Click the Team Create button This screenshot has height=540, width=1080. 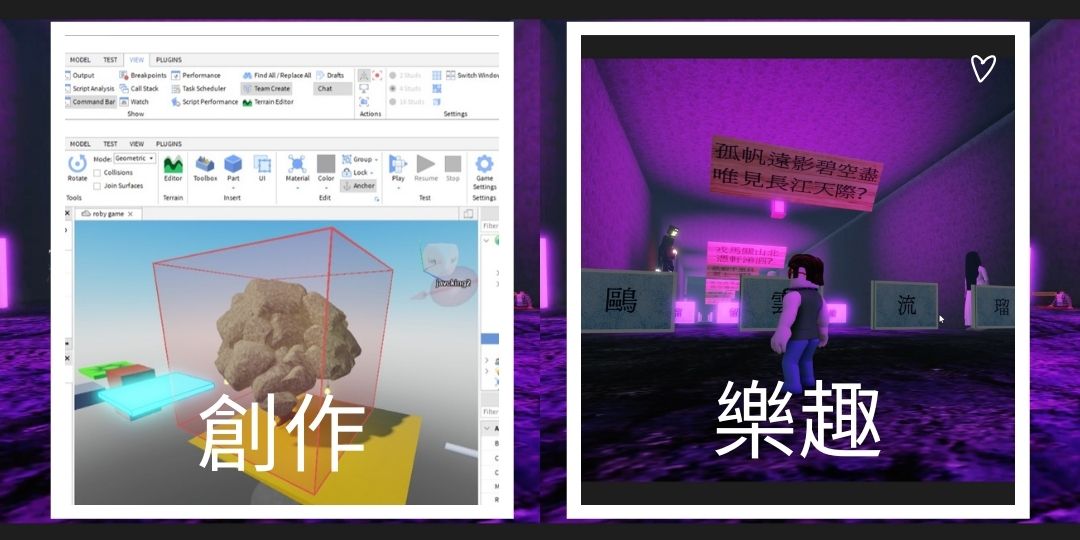click(x=267, y=88)
